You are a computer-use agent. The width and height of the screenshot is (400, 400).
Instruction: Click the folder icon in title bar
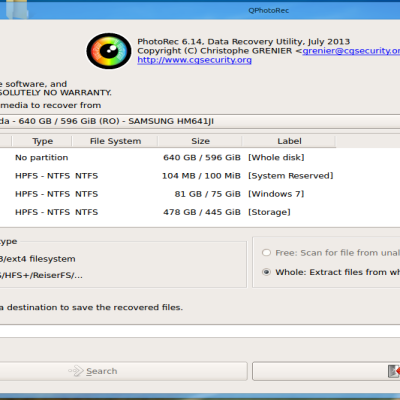17,9
